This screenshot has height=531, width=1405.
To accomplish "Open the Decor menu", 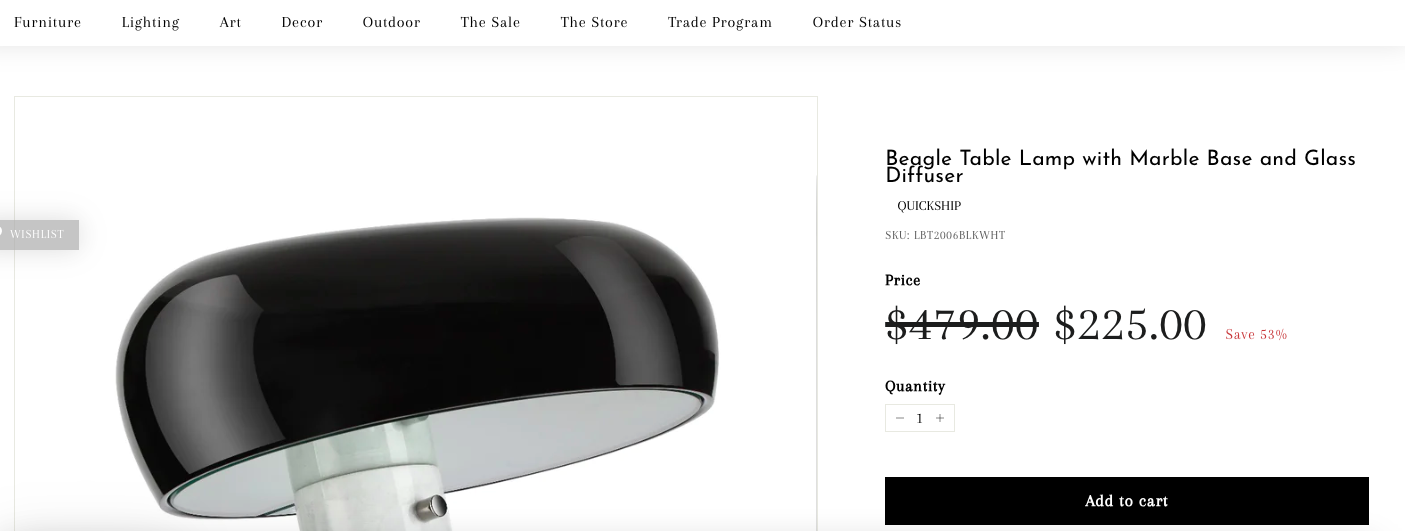I will point(302,22).
